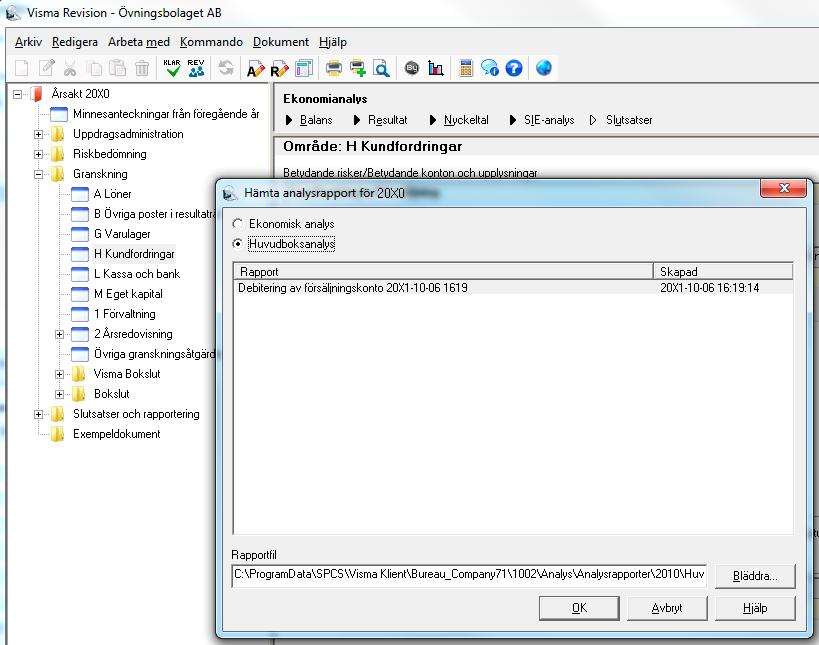Jump to Resultat section link
This screenshot has height=645, width=819.
pyautogui.click(x=388, y=120)
